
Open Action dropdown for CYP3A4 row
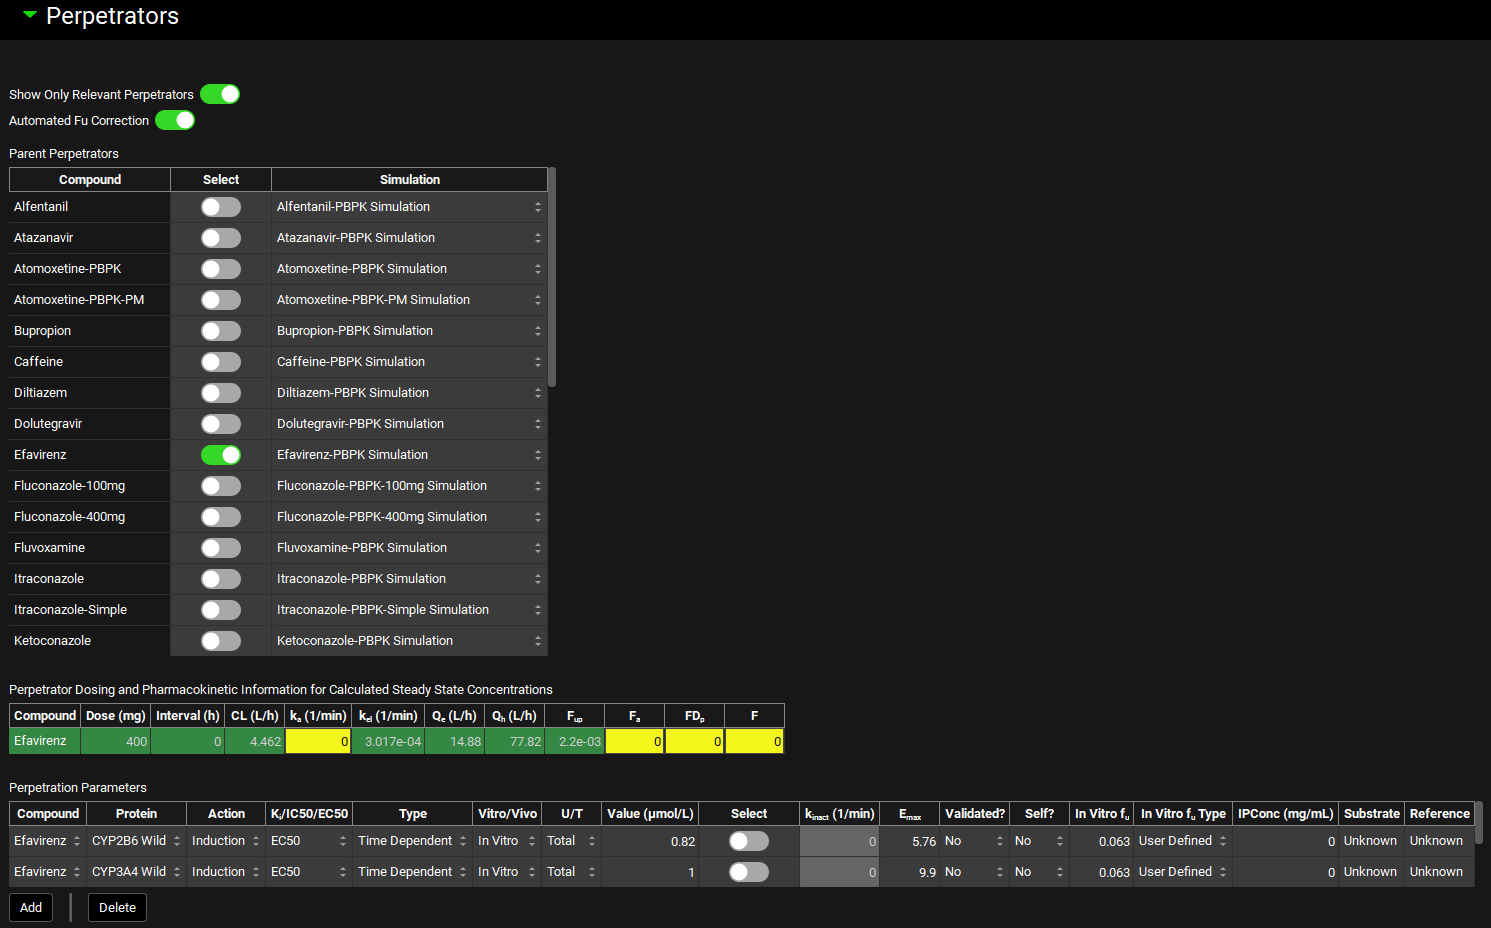tap(226, 872)
